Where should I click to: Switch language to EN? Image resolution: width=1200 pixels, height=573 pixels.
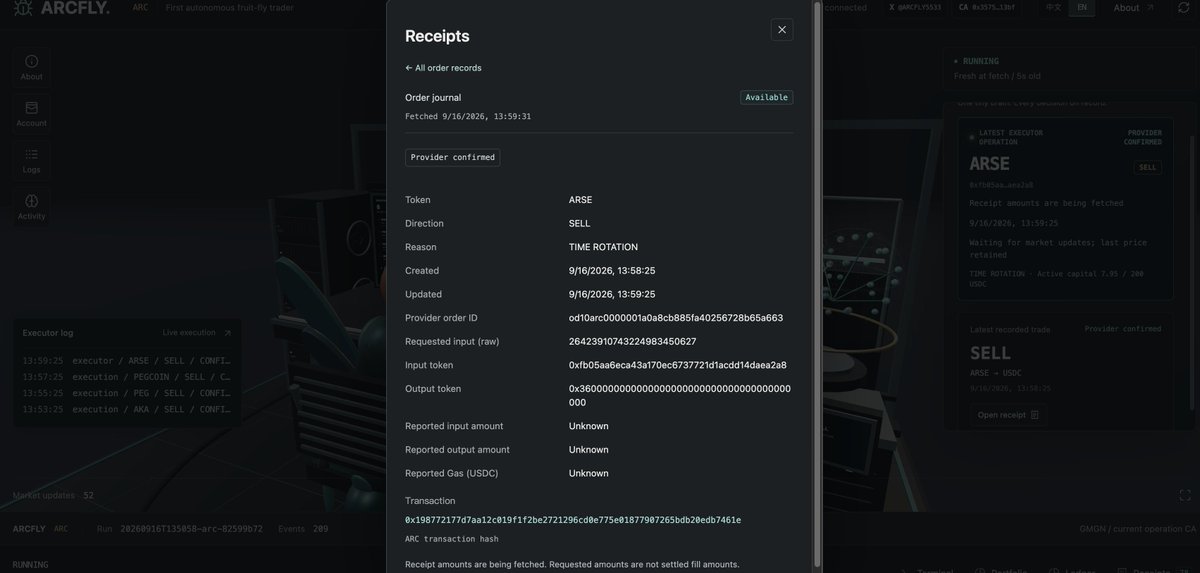[x=1081, y=7]
